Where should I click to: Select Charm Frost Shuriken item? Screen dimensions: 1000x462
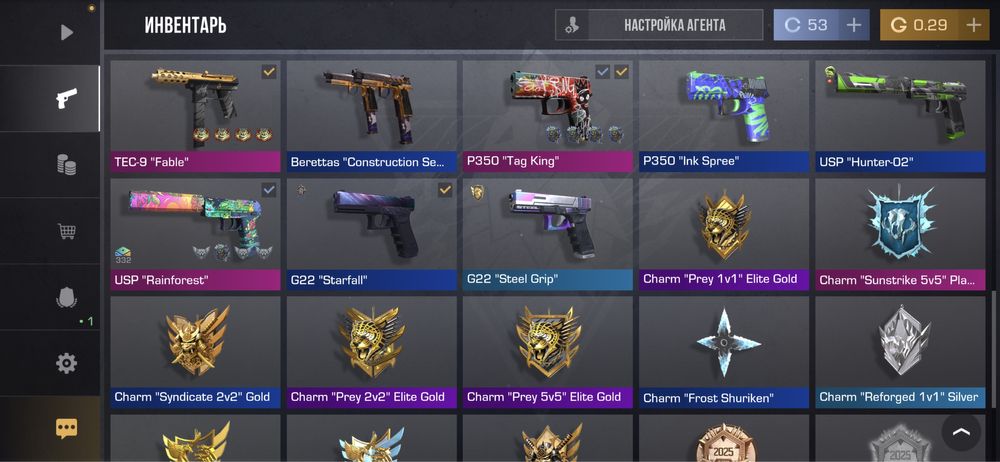[724, 352]
